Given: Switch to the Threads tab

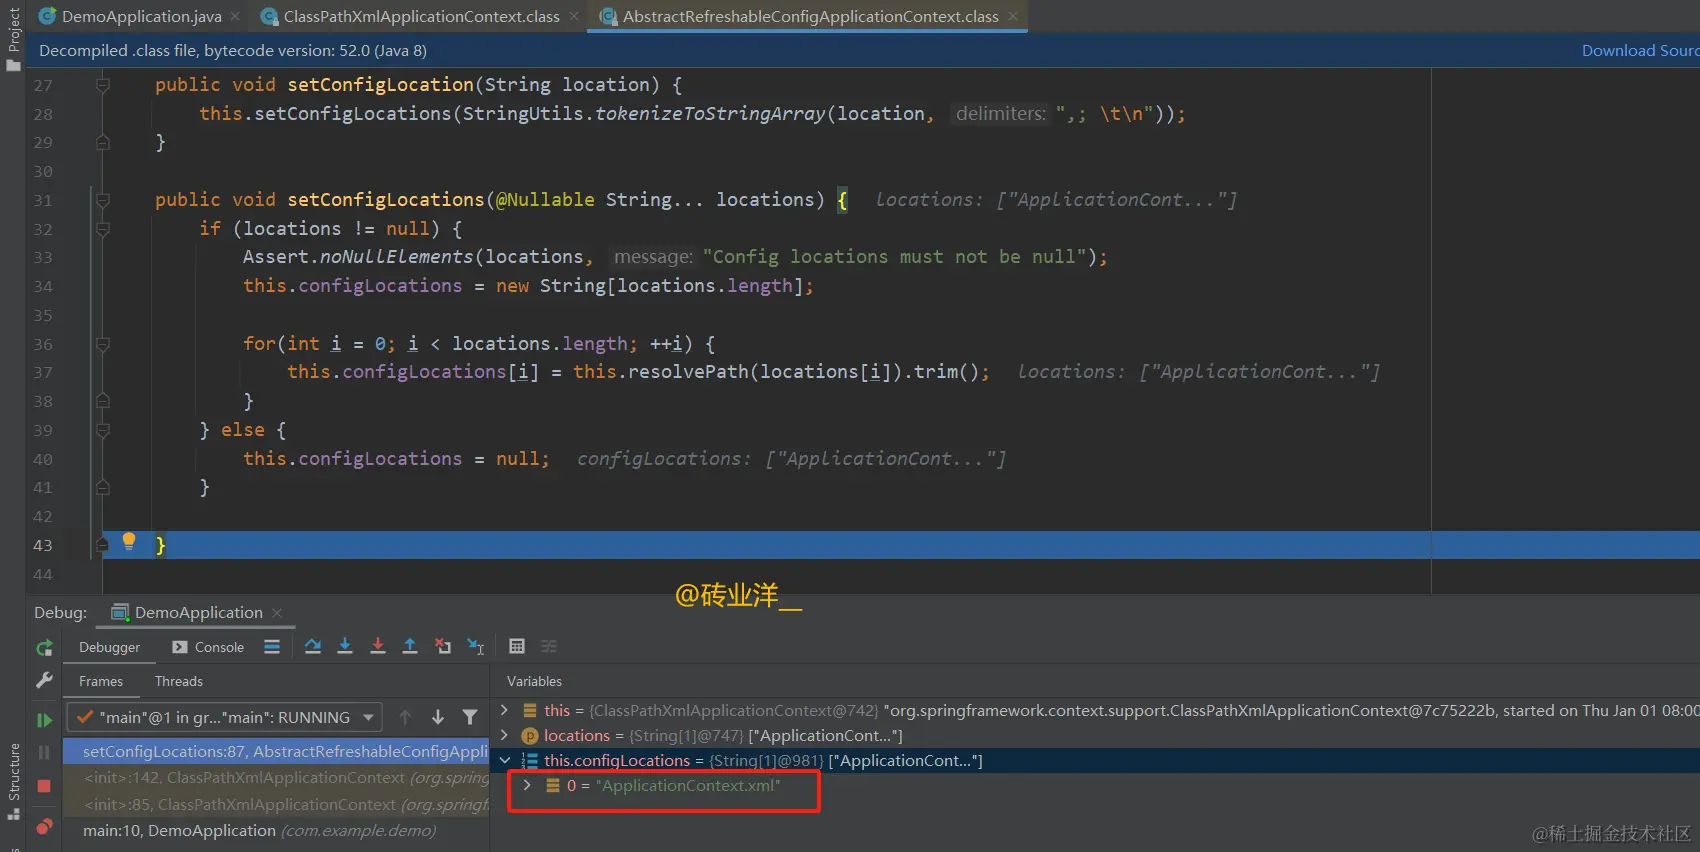Looking at the screenshot, I should pos(179,681).
